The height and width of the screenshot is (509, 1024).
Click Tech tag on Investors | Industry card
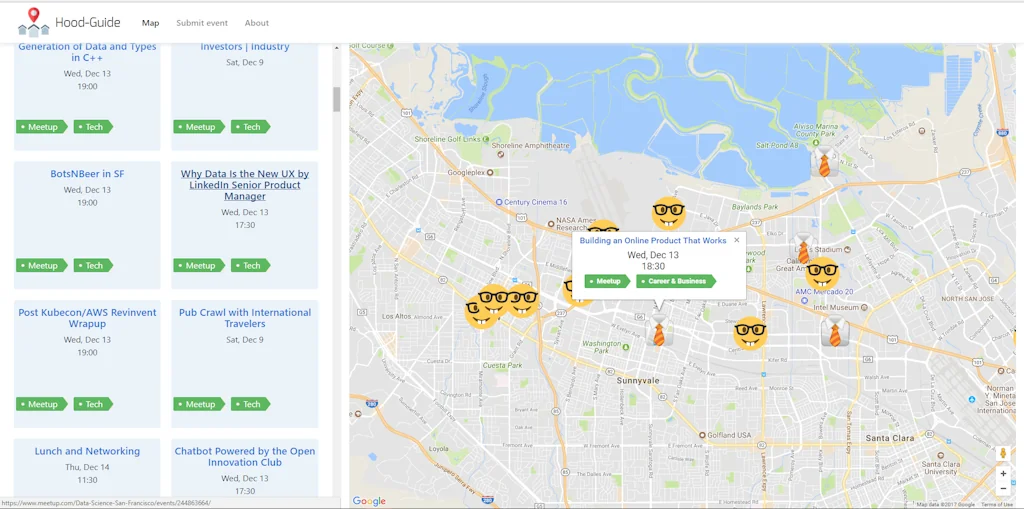(251, 127)
